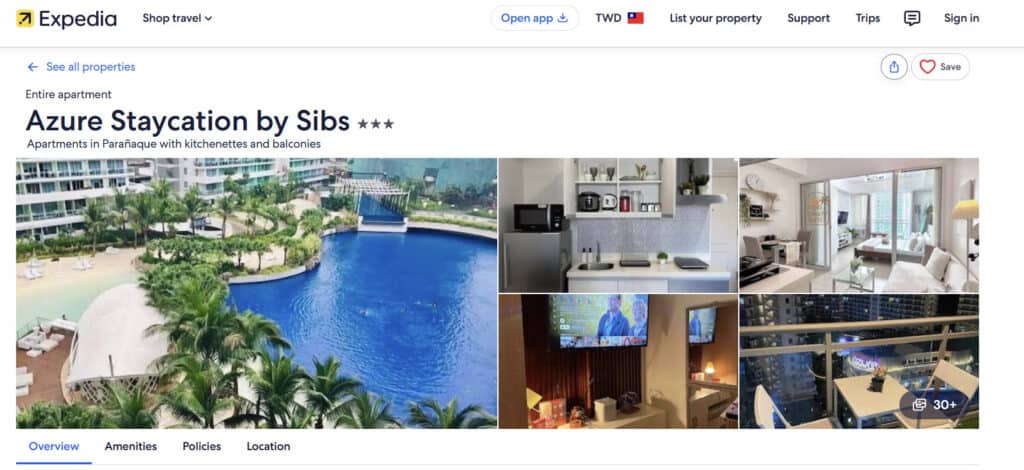Open the share icon button
Image resolution: width=1024 pixels, height=470 pixels.
pos(894,67)
